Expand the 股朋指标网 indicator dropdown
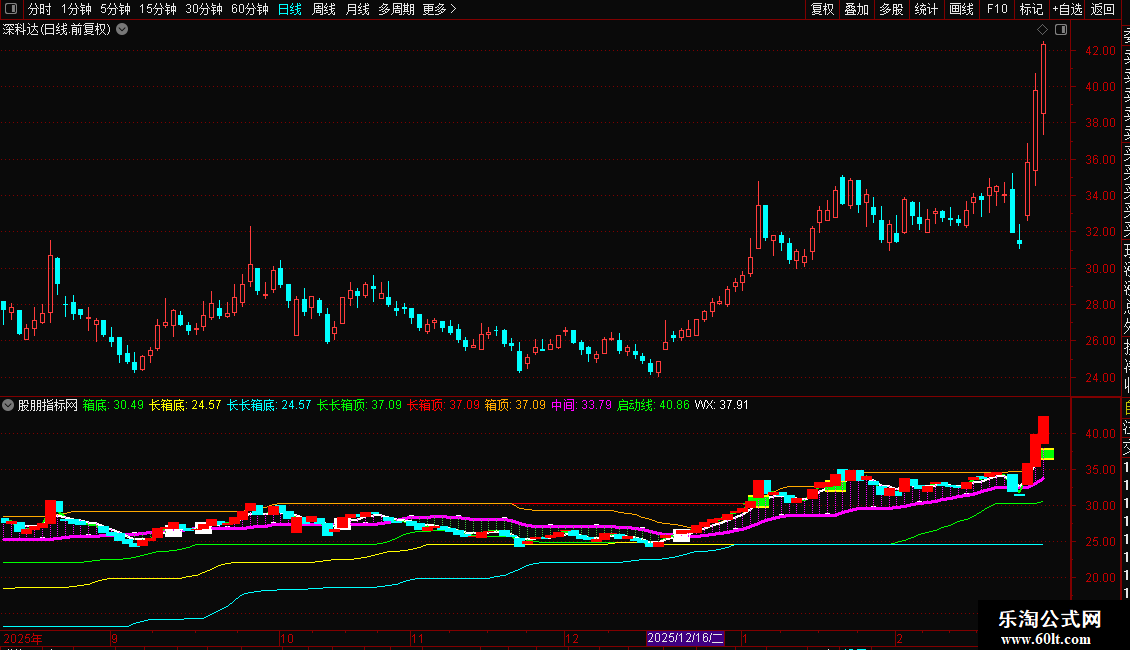The image size is (1130, 650). pyautogui.click(x=9, y=405)
